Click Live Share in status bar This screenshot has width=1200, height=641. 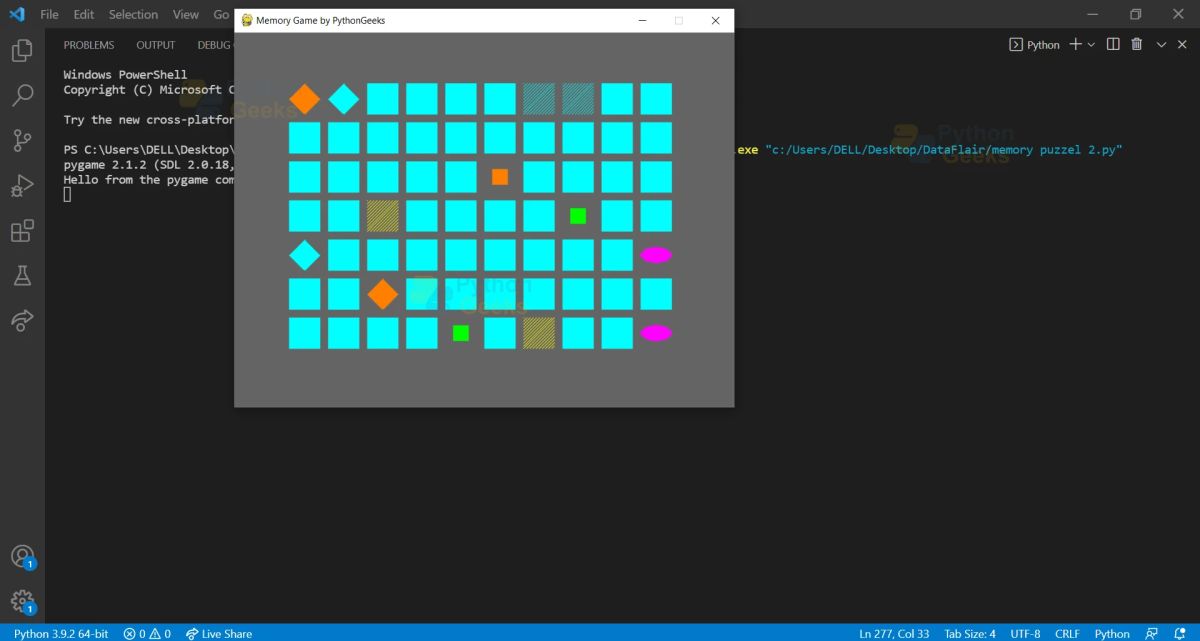(x=219, y=633)
